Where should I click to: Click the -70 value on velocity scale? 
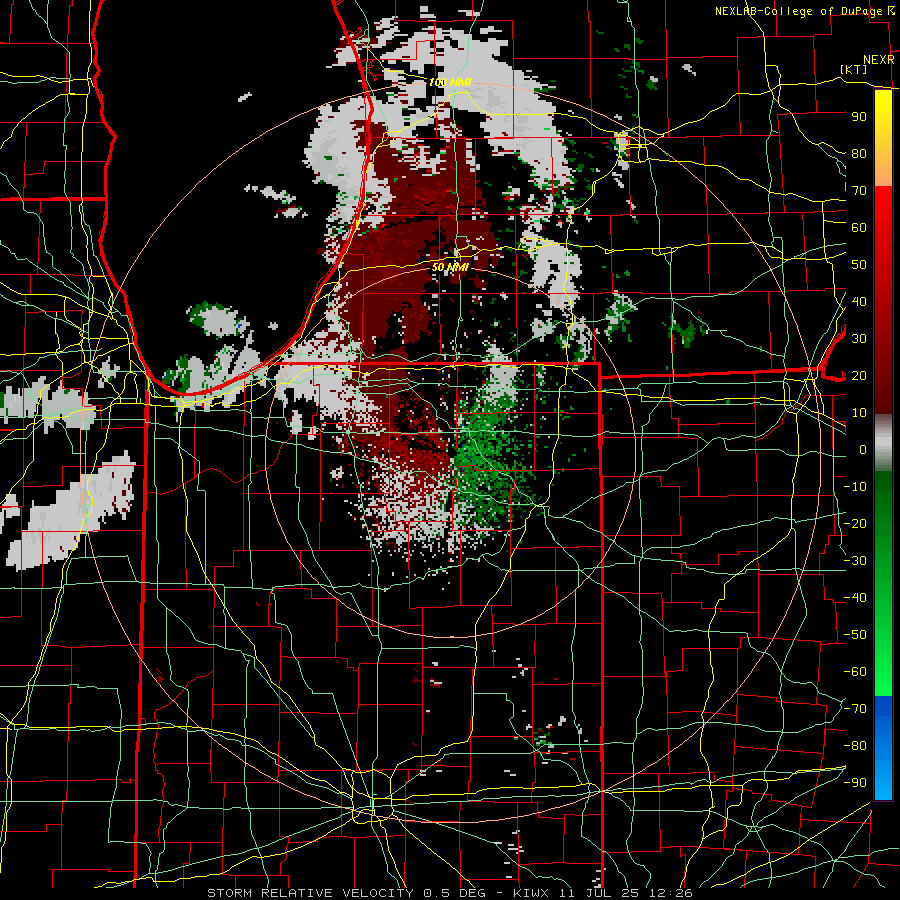tap(855, 709)
